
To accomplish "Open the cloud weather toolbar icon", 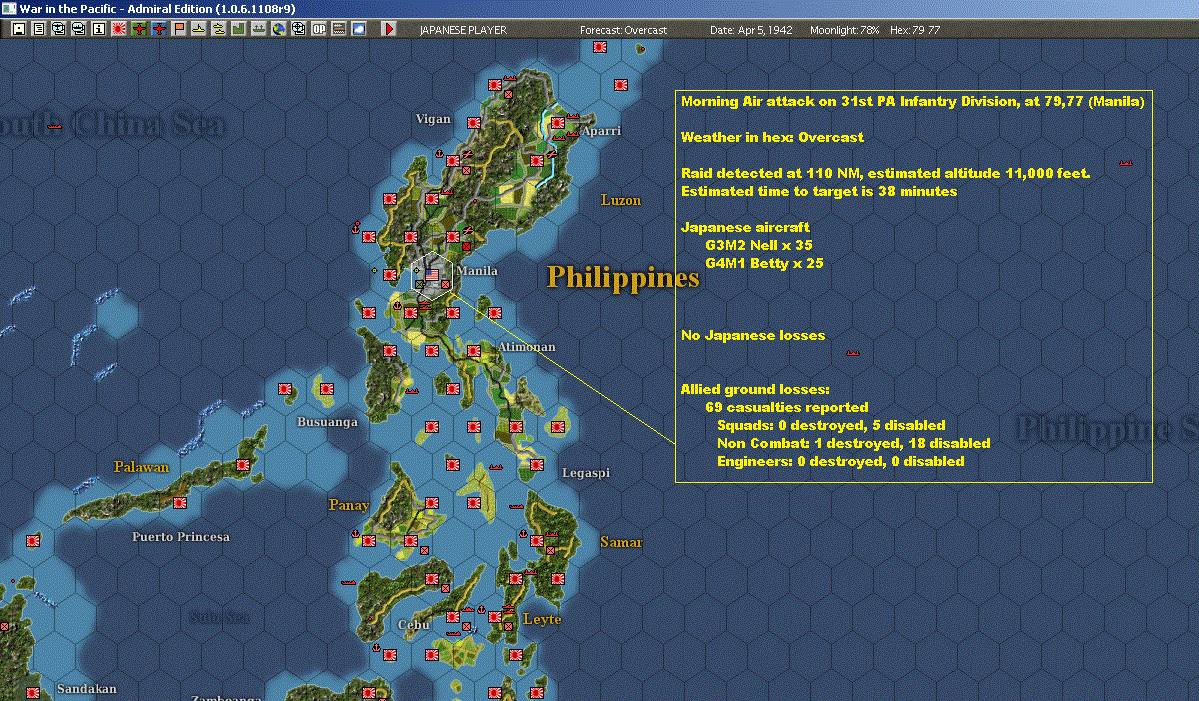I will [358, 29].
